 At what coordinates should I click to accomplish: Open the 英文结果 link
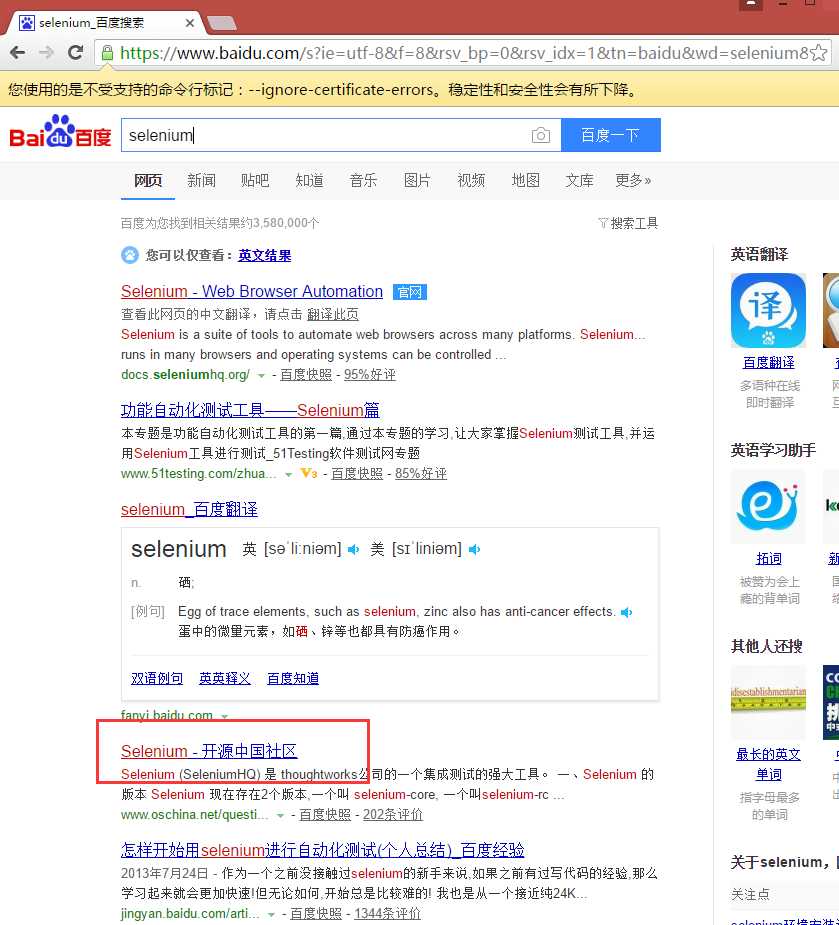pyautogui.click(x=264, y=255)
